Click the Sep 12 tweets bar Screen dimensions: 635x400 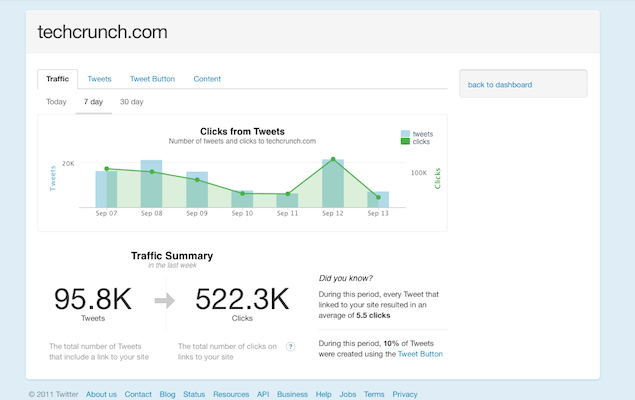pyautogui.click(x=333, y=183)
